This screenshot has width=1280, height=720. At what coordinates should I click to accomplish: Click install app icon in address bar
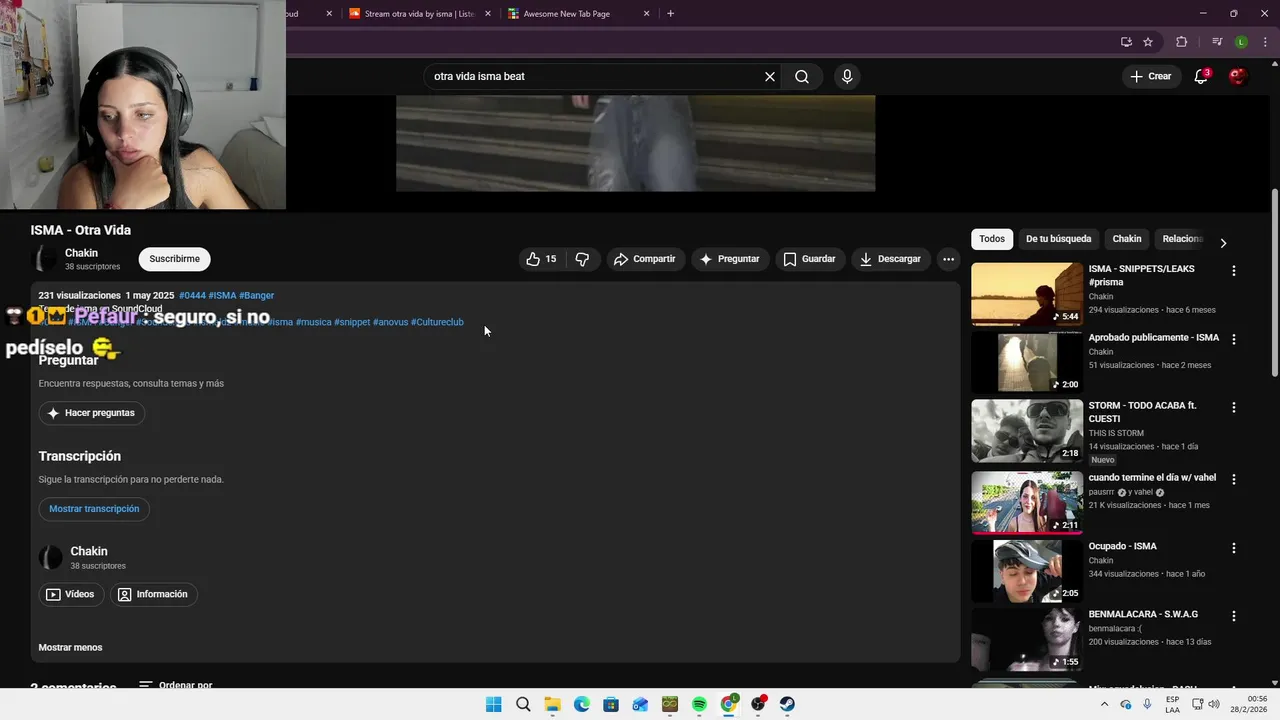click(x=1126, y=42)
